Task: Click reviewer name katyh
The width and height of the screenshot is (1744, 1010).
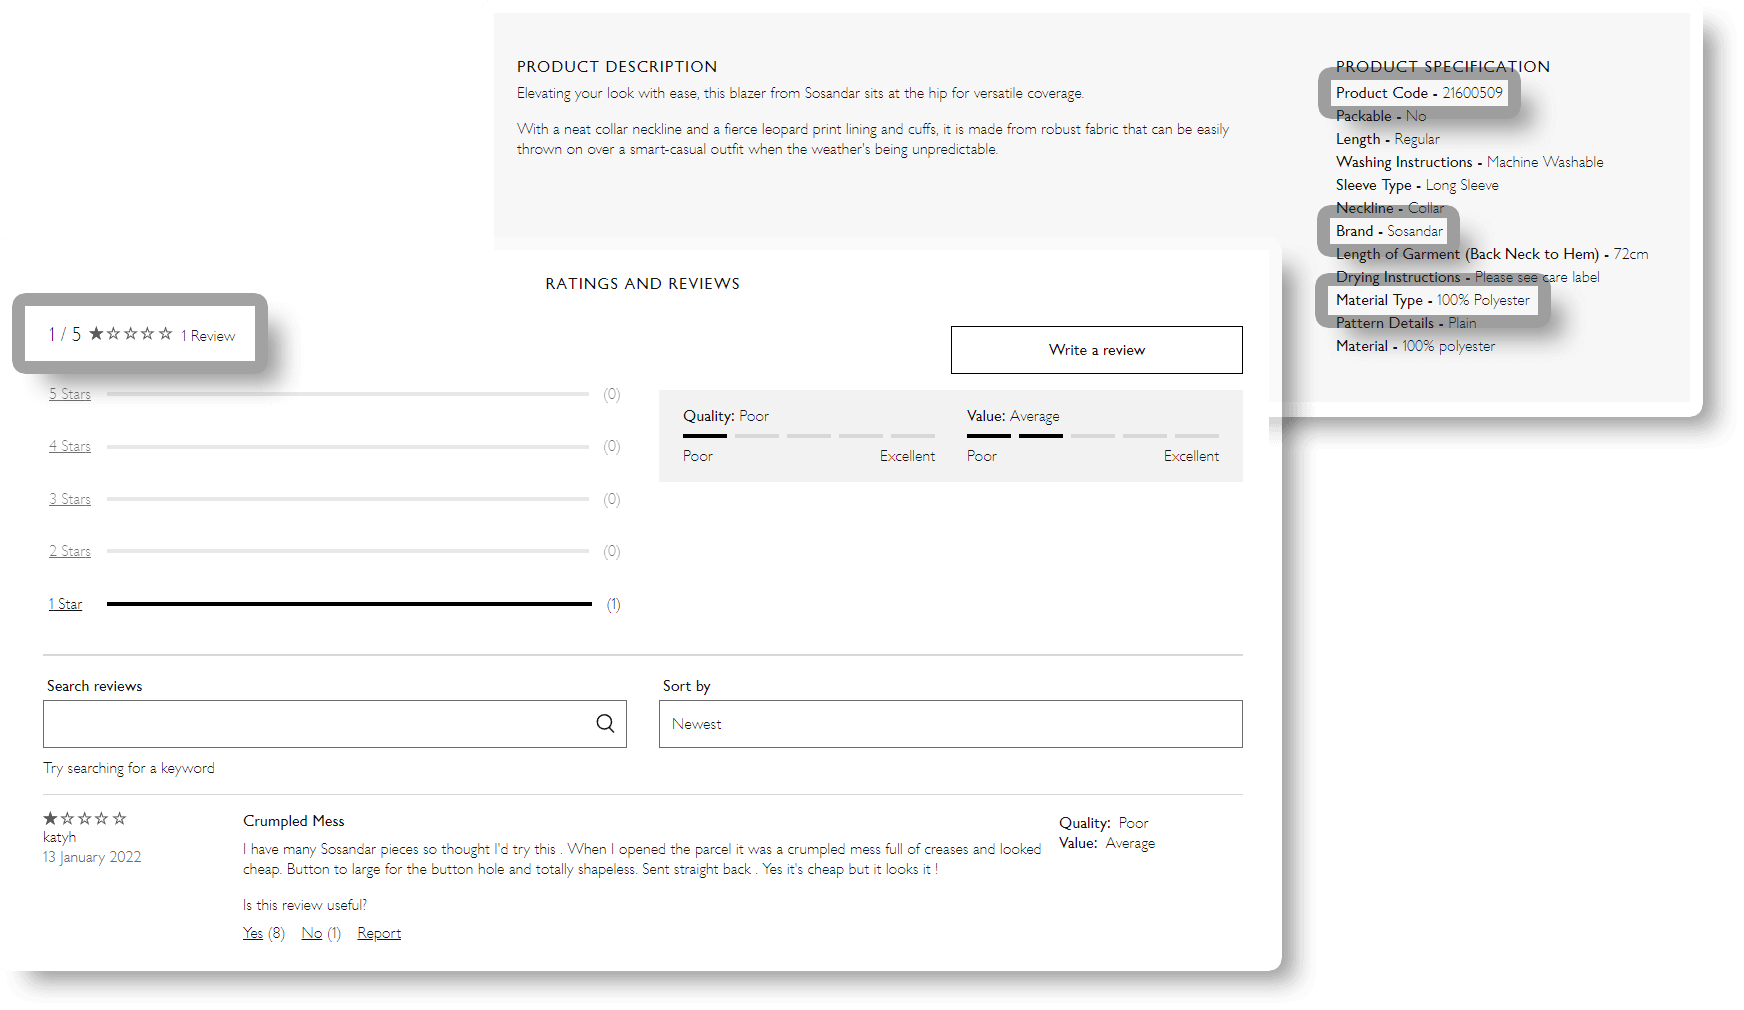Action: pos(60,837)
